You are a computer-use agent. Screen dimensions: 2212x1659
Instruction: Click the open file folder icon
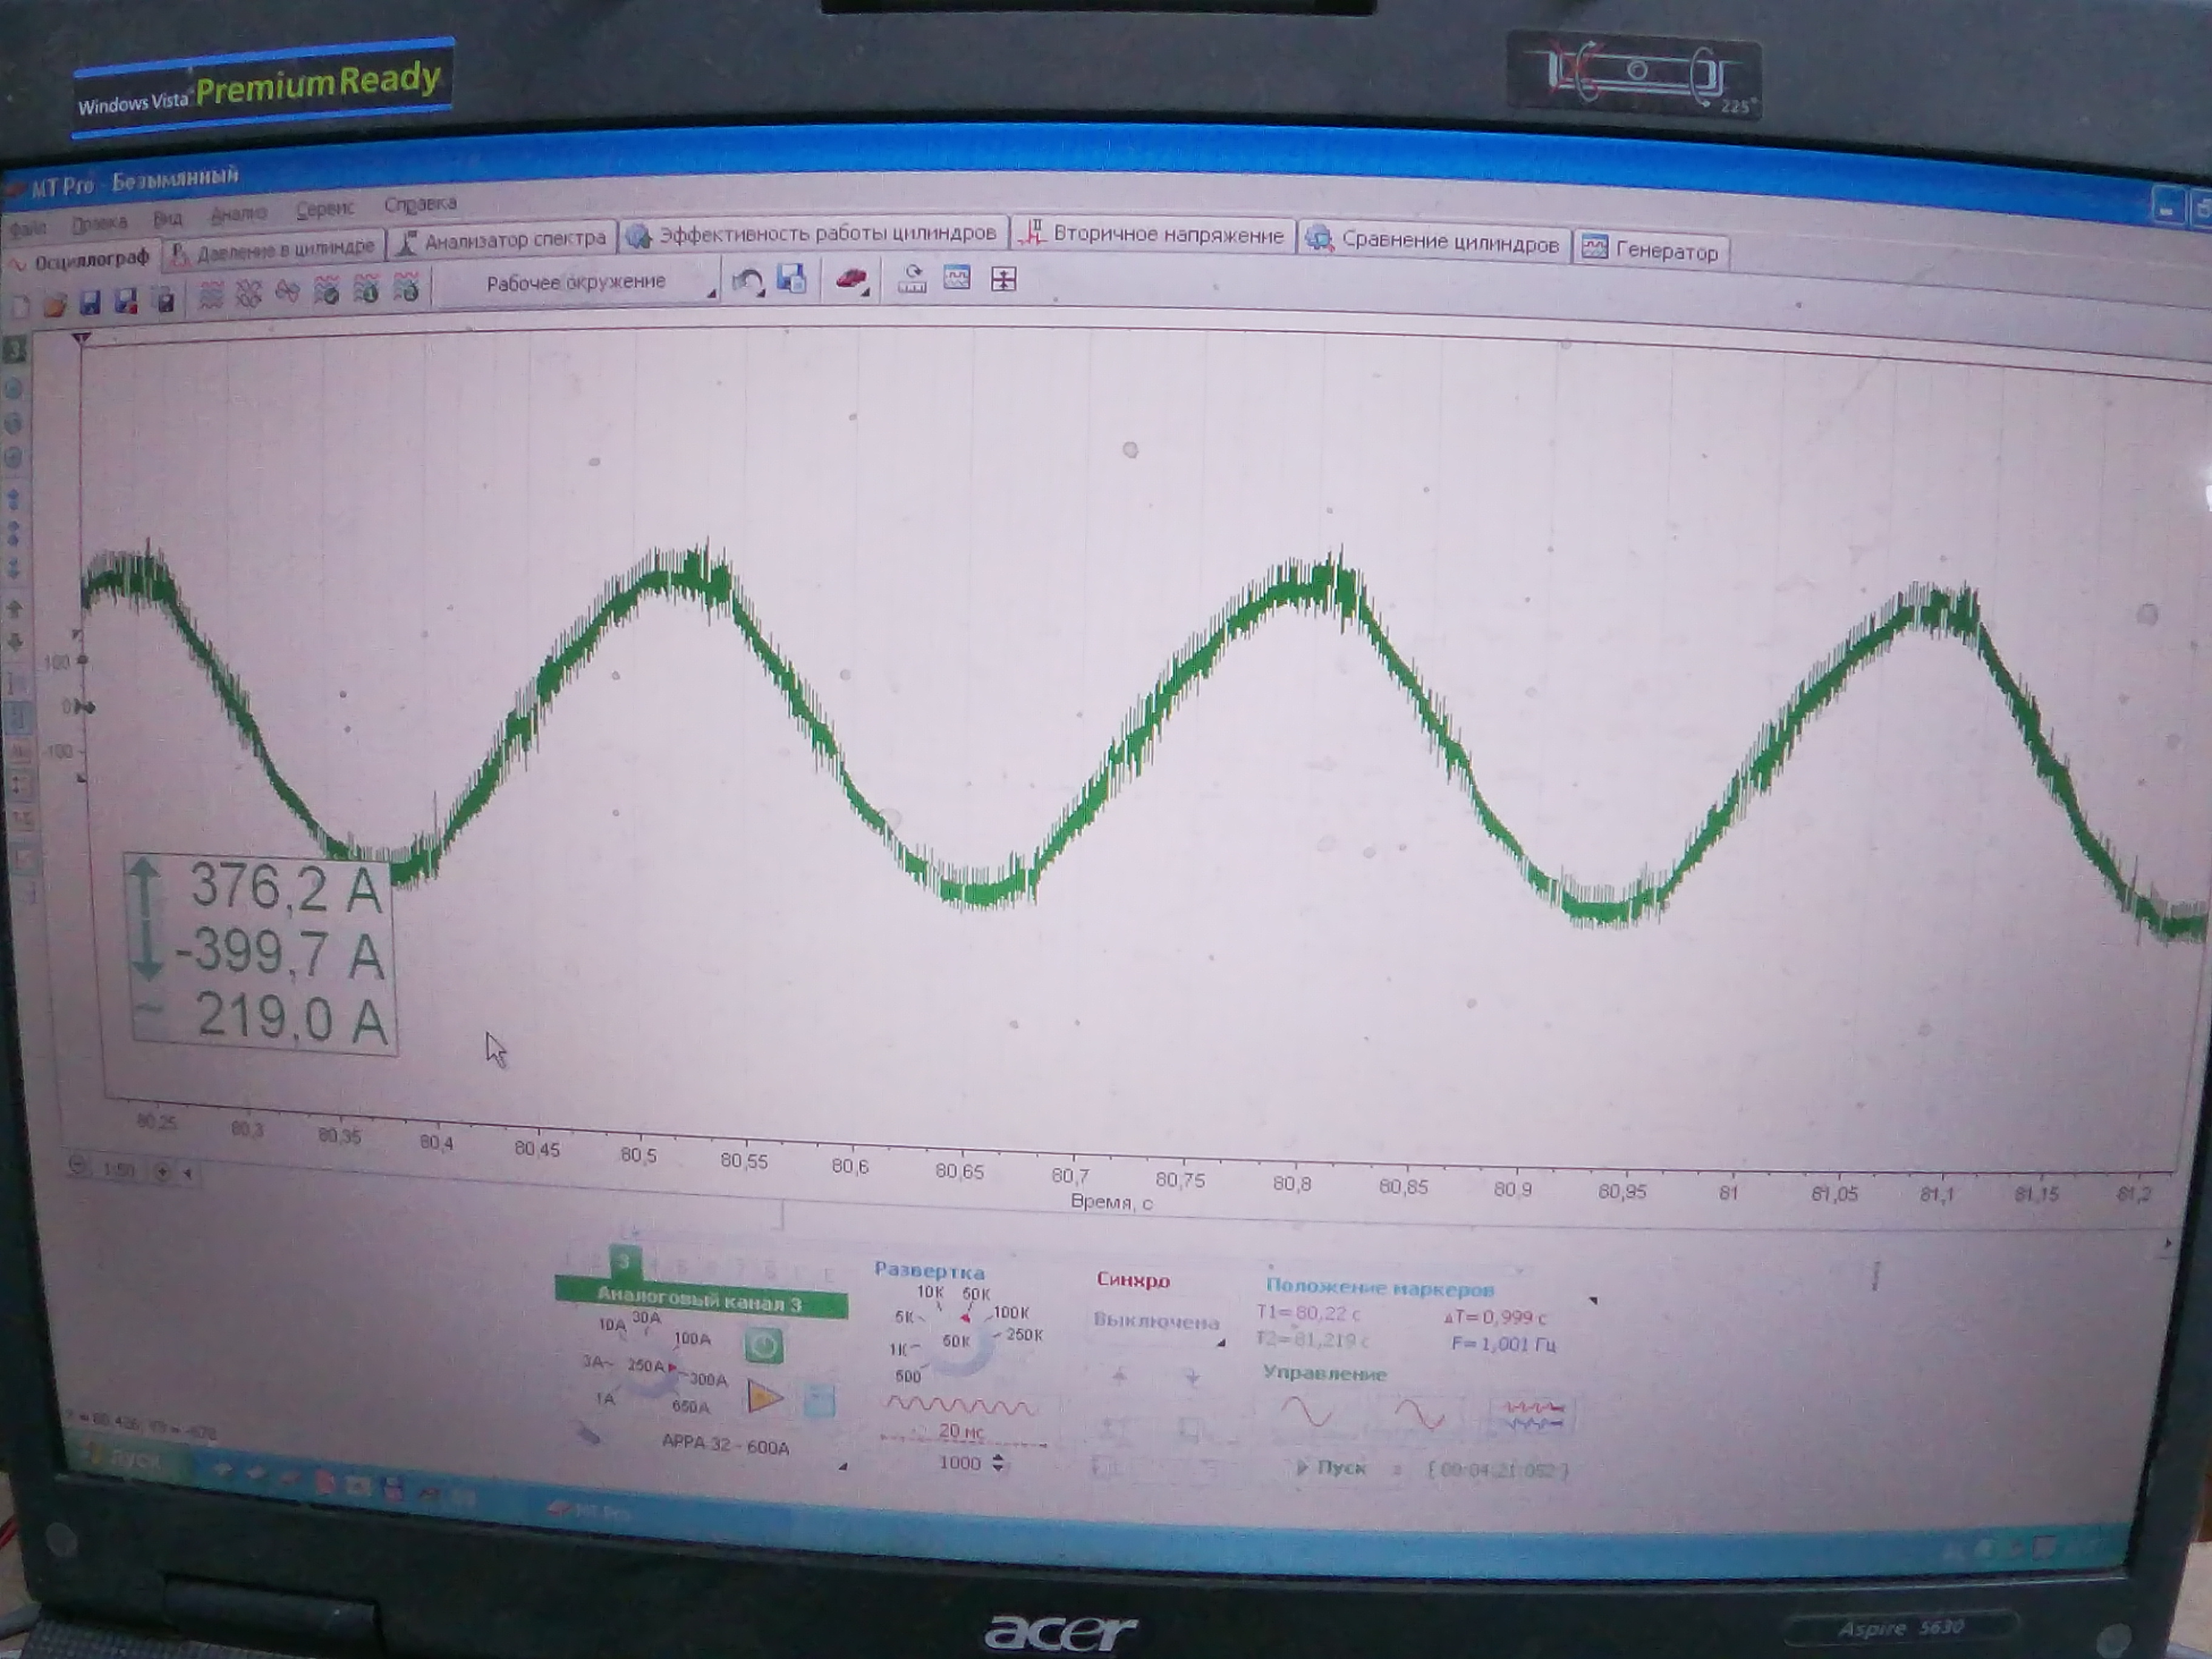pyautogui.click(x=55, y=304)
